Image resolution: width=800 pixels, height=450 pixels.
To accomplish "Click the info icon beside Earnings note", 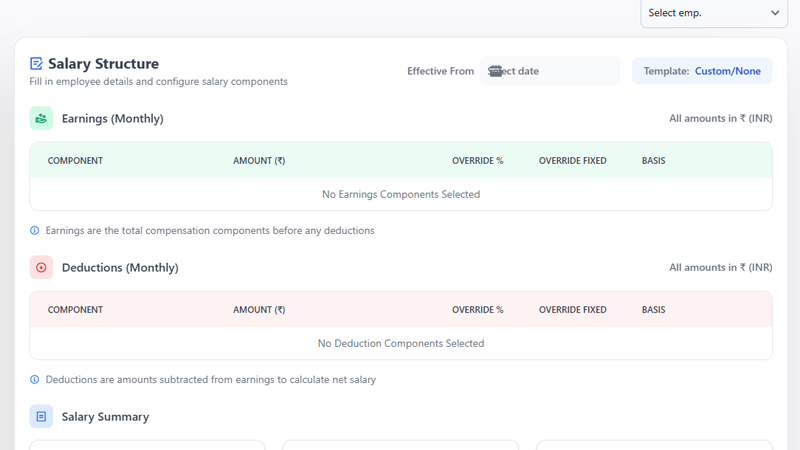I will point(35,231).
